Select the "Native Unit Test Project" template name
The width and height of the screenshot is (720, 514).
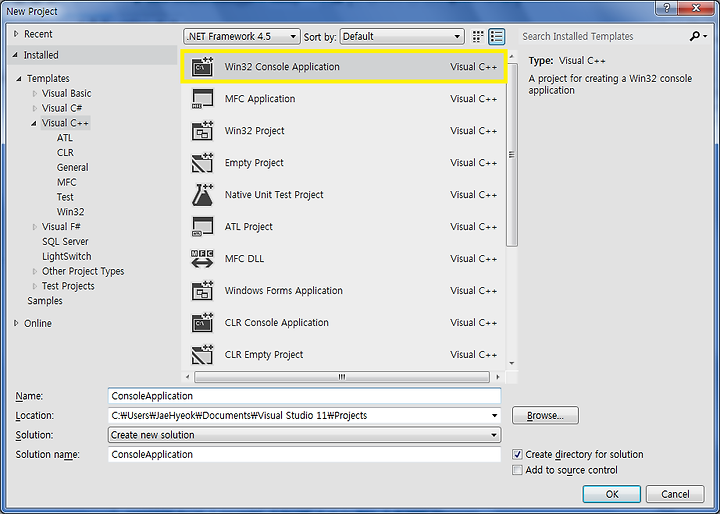tap(274, 195)
